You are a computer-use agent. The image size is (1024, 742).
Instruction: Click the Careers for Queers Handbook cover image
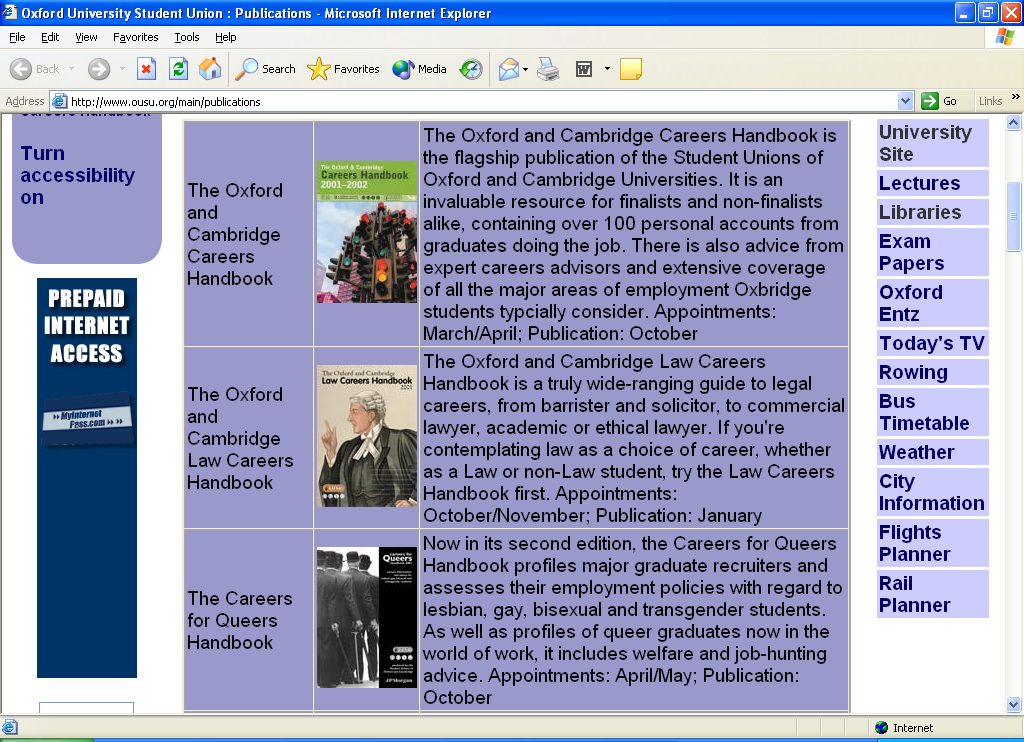367,617
